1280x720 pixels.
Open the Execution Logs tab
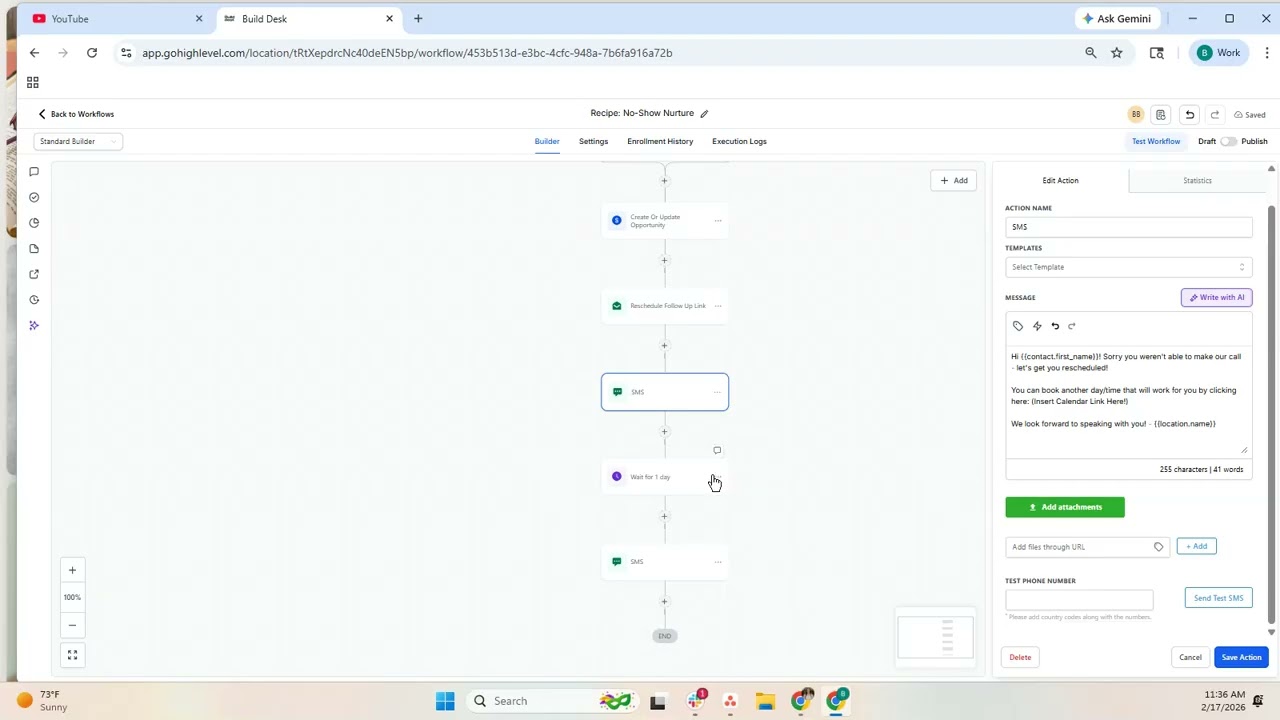739,141
